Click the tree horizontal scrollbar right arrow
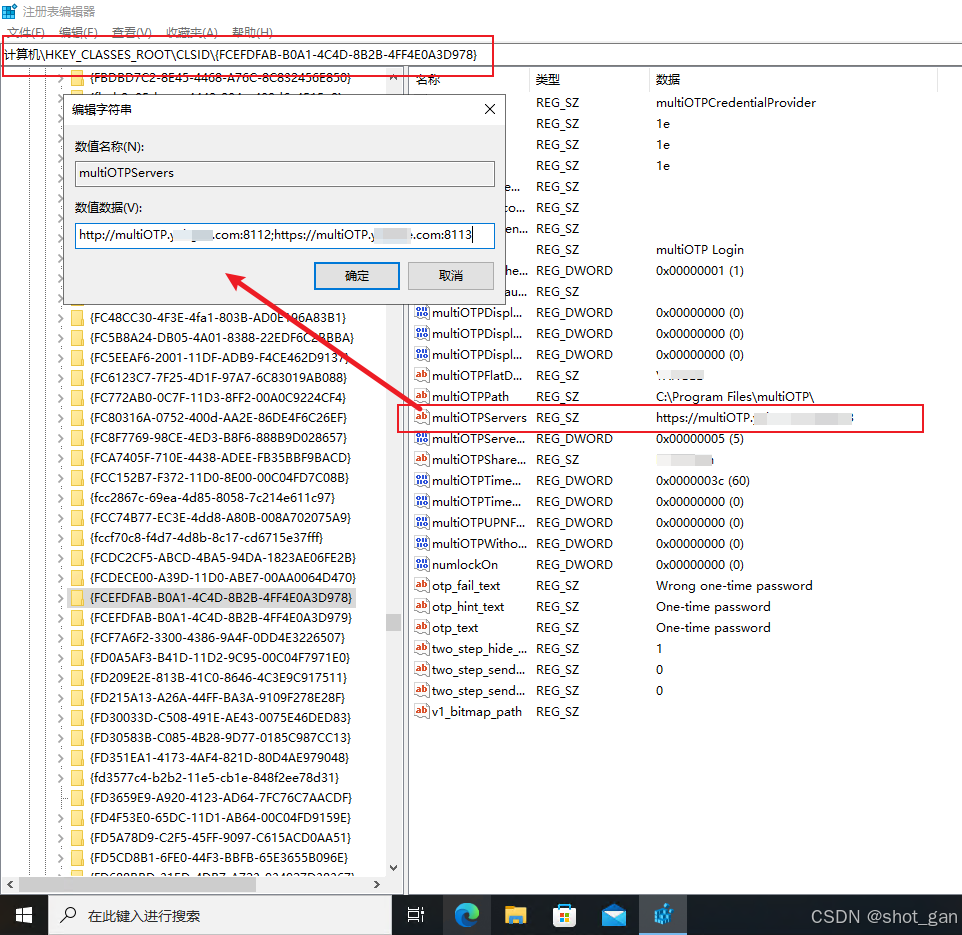962x935 pixels. [x=377, y=884]
